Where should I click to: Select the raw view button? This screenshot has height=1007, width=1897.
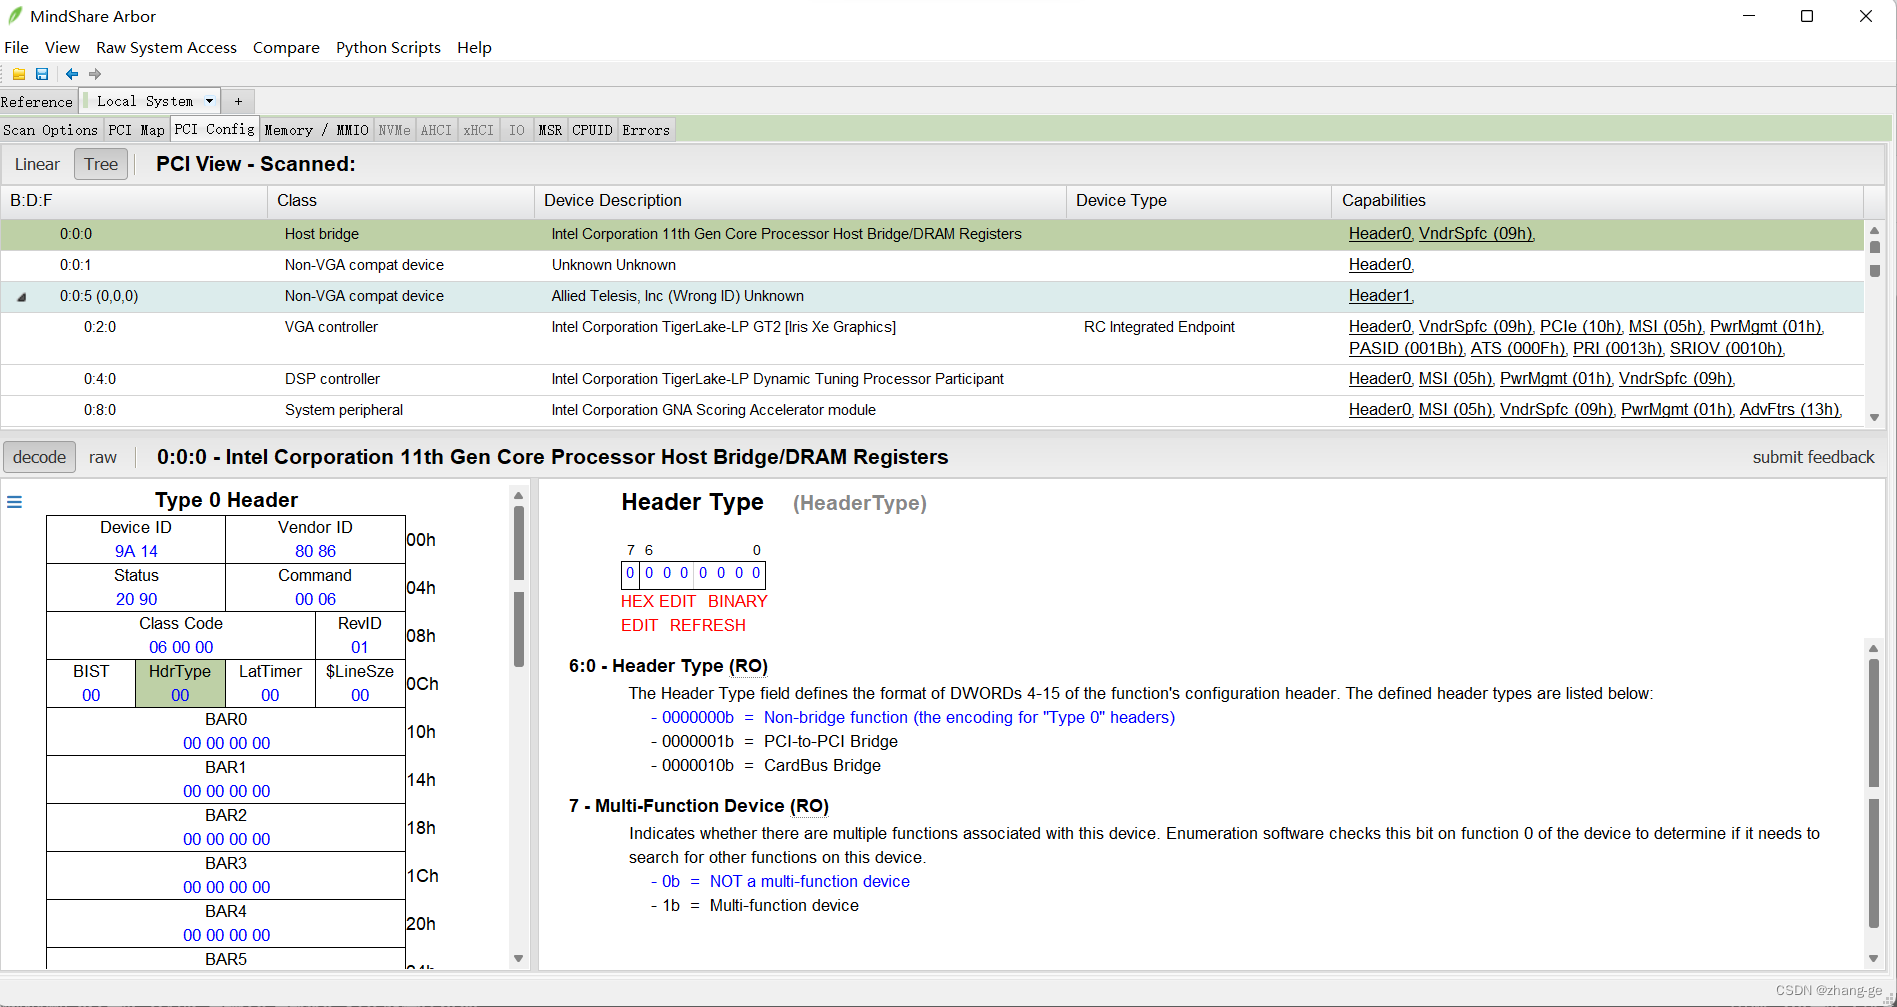click(103, 457)
